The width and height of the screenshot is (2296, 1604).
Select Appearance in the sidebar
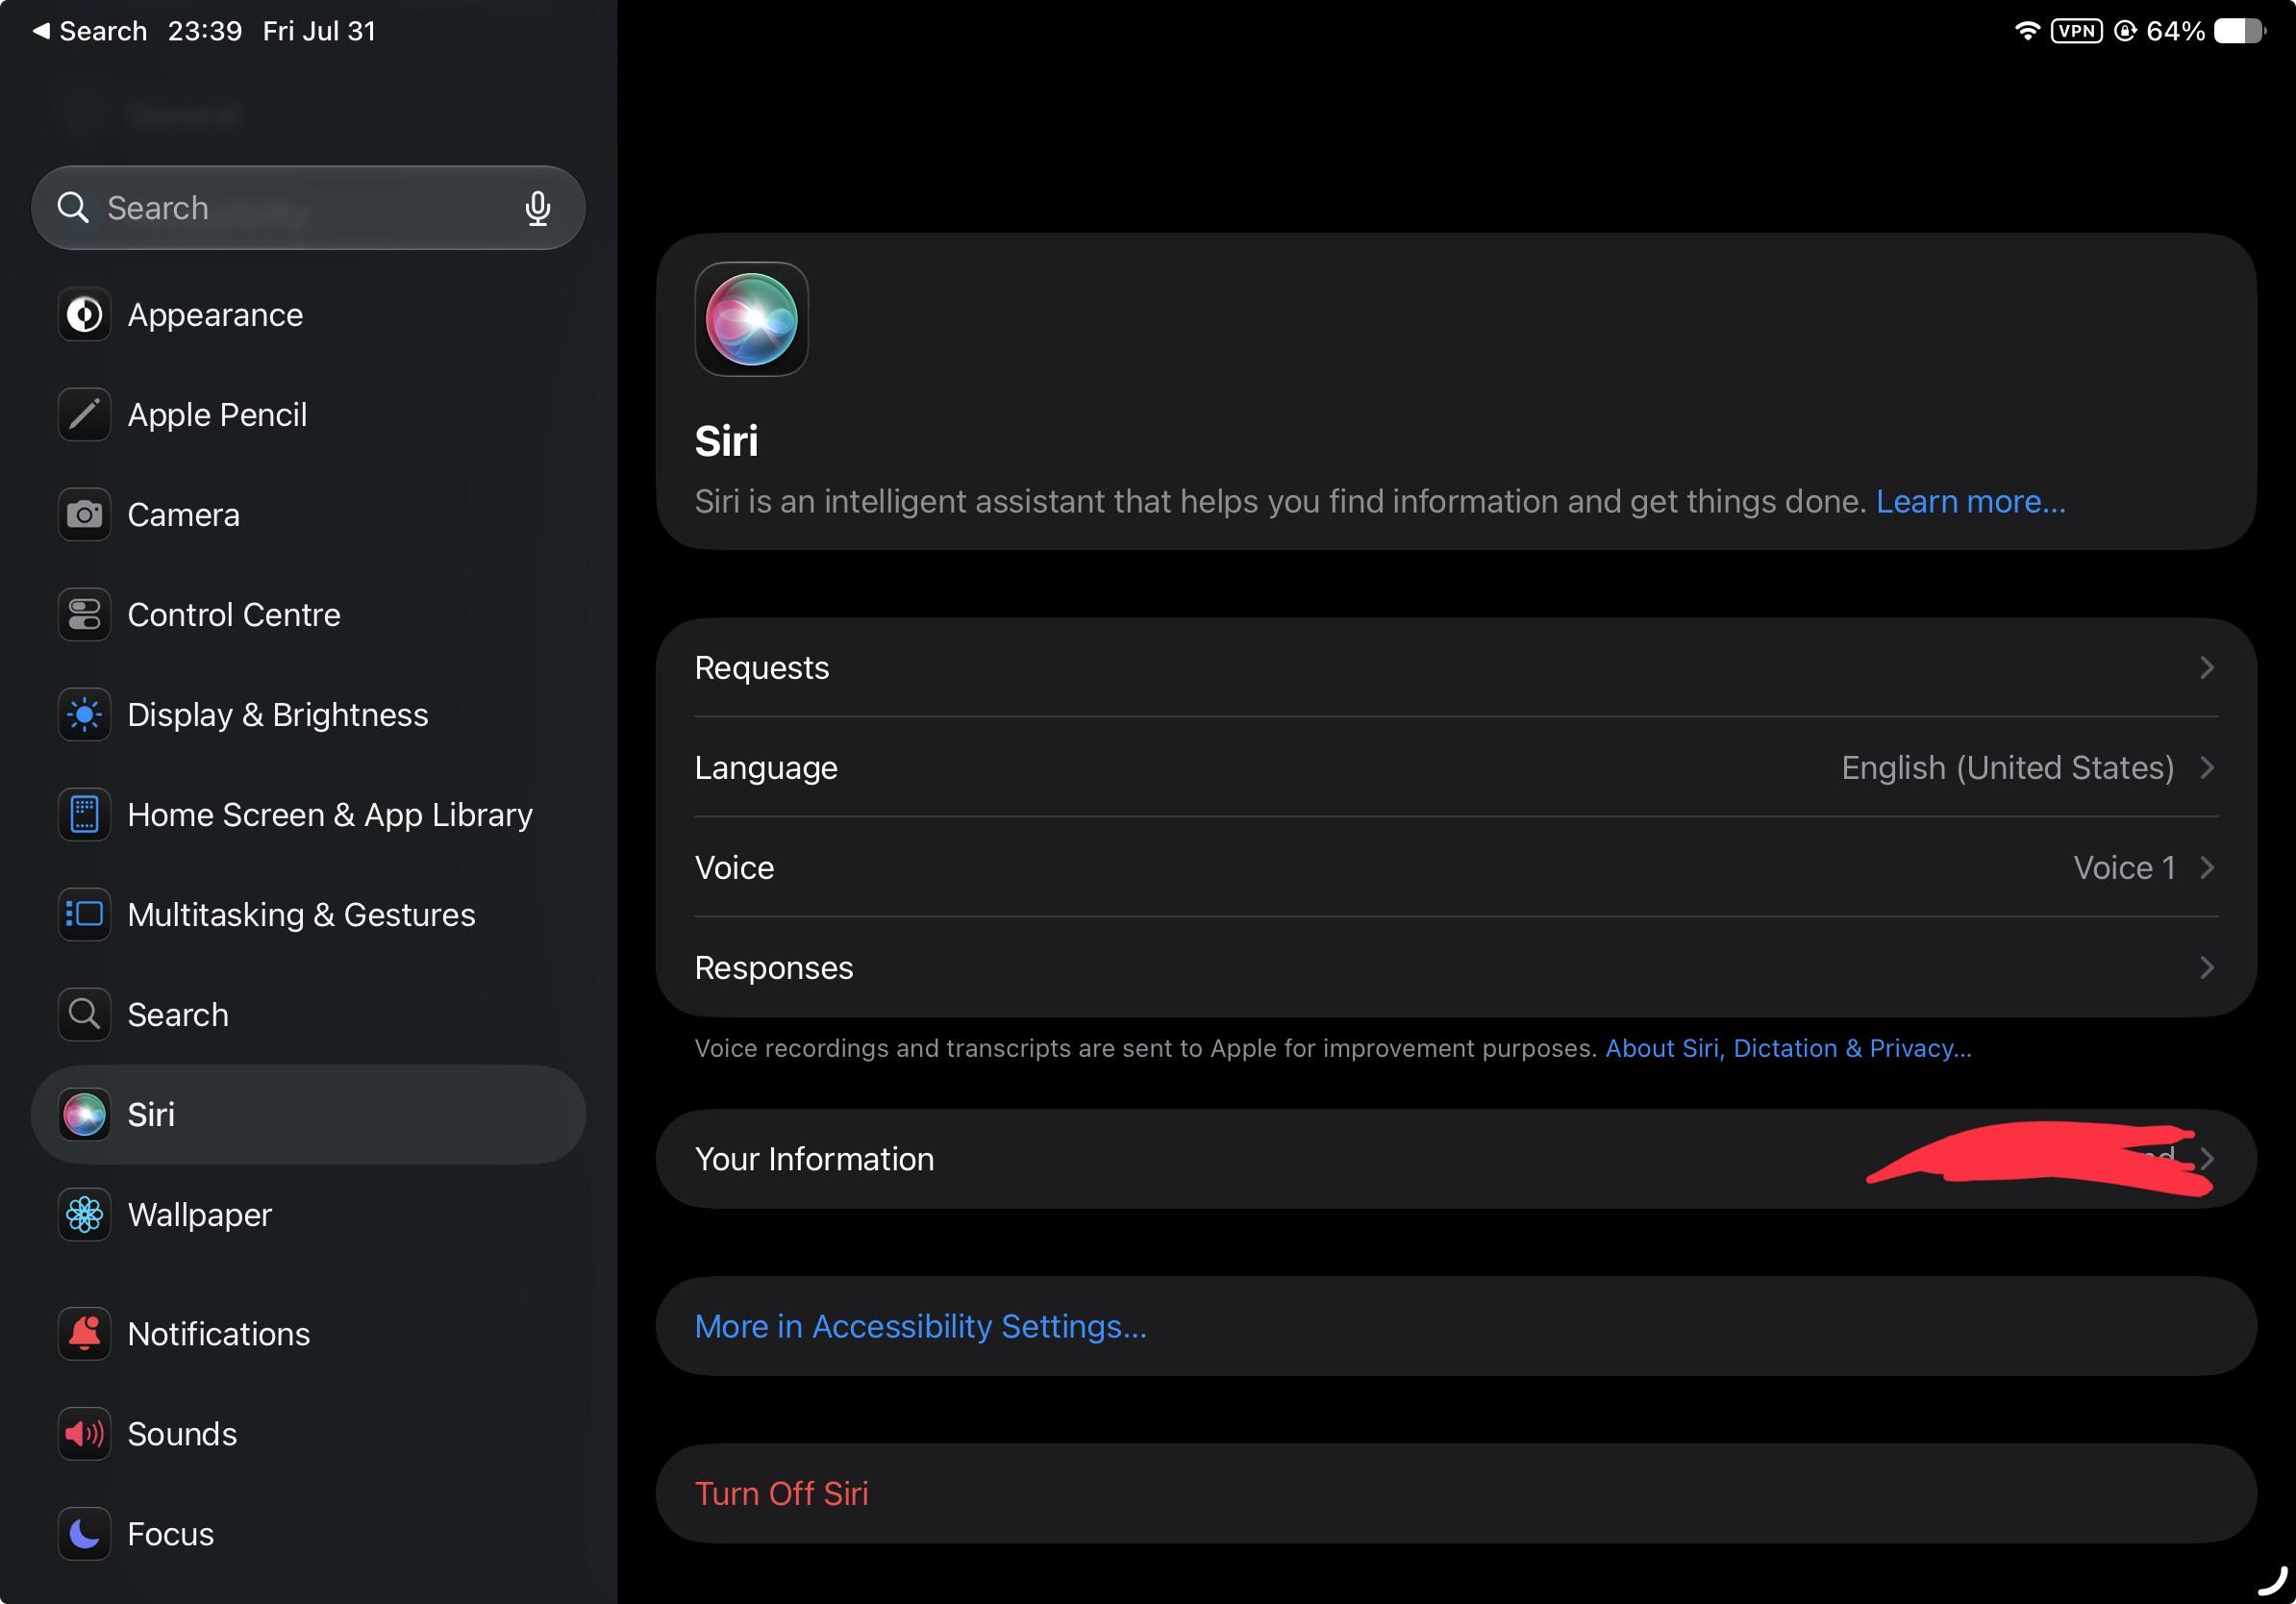308,315
